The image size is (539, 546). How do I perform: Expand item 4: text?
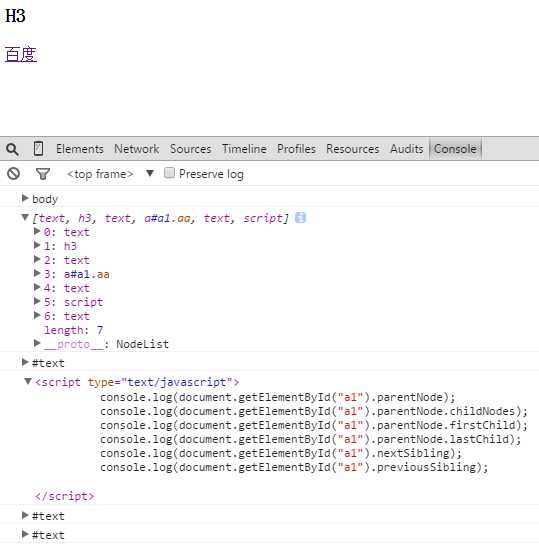(x=37, y=287)
